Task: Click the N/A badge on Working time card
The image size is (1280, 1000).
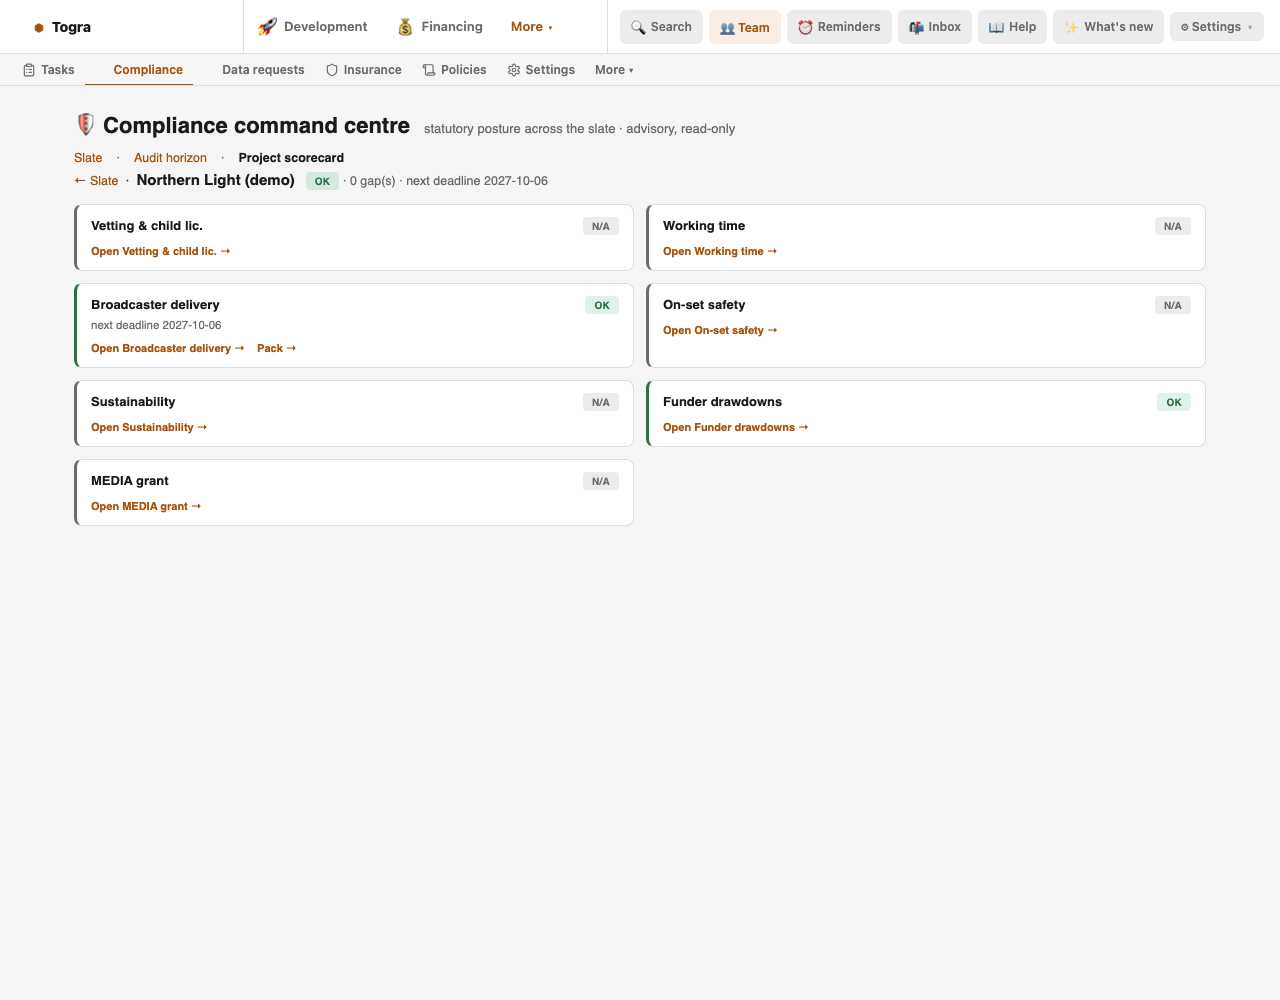Action: coord(1173,226)
